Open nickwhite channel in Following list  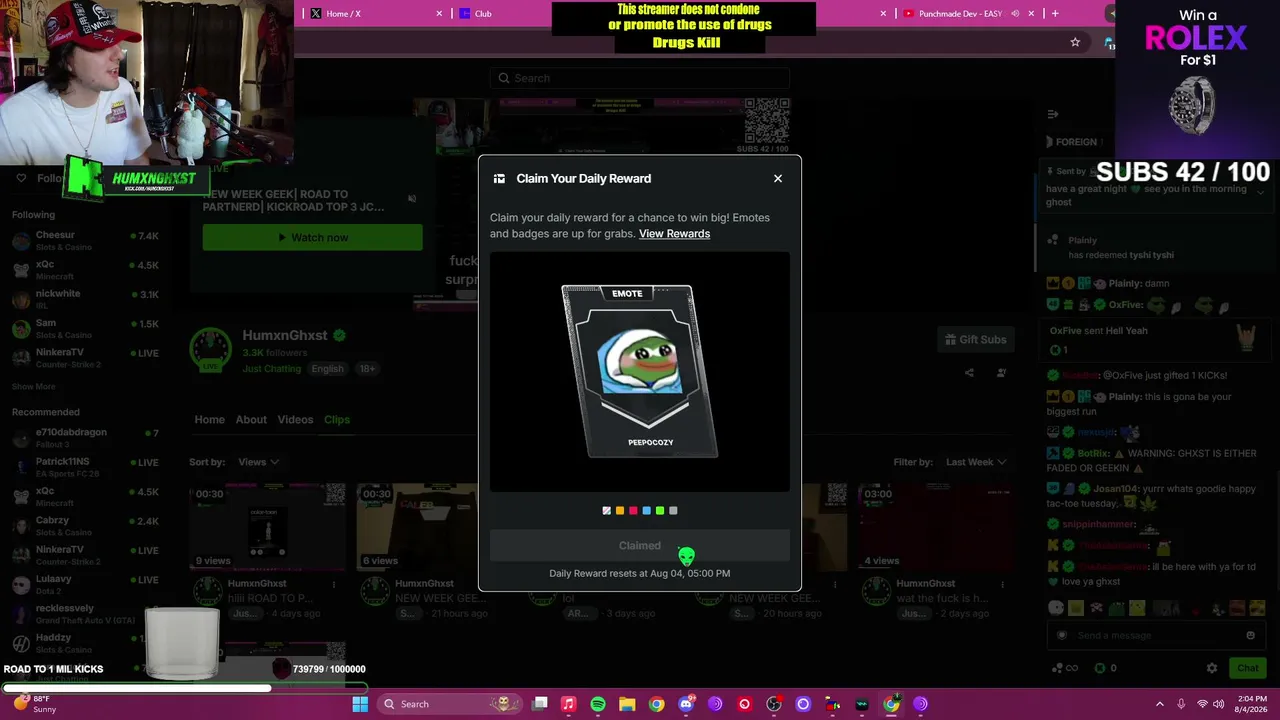(85, 299)
